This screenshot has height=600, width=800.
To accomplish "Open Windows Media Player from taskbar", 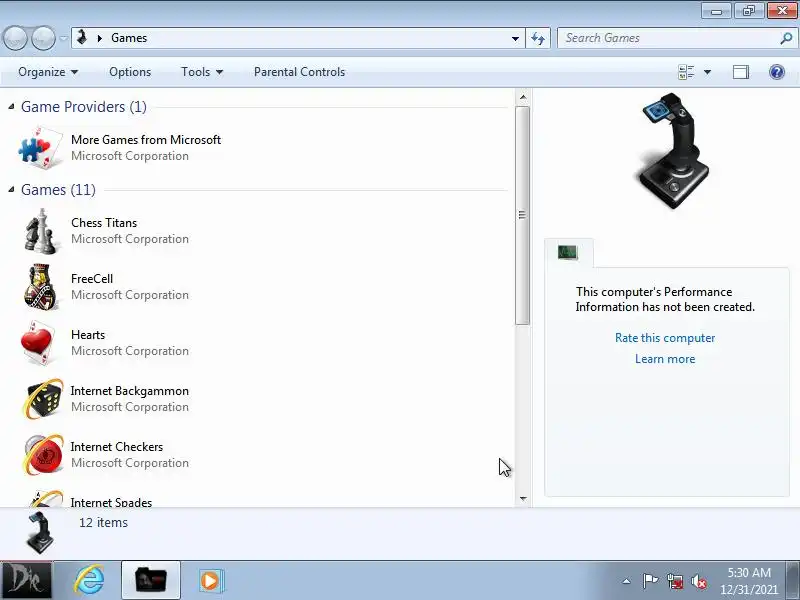I will click(210, 581).
